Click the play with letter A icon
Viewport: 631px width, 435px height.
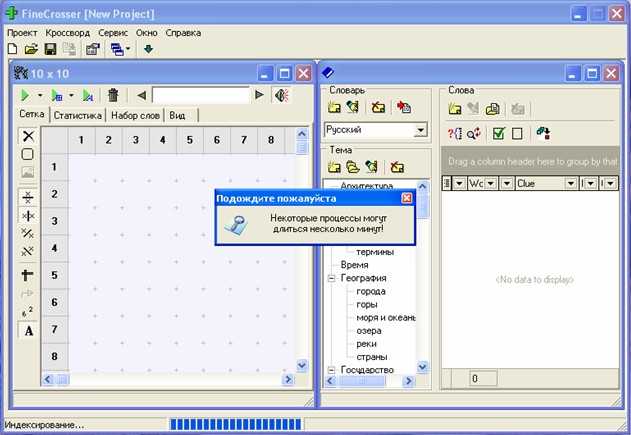tap(87, 95)
